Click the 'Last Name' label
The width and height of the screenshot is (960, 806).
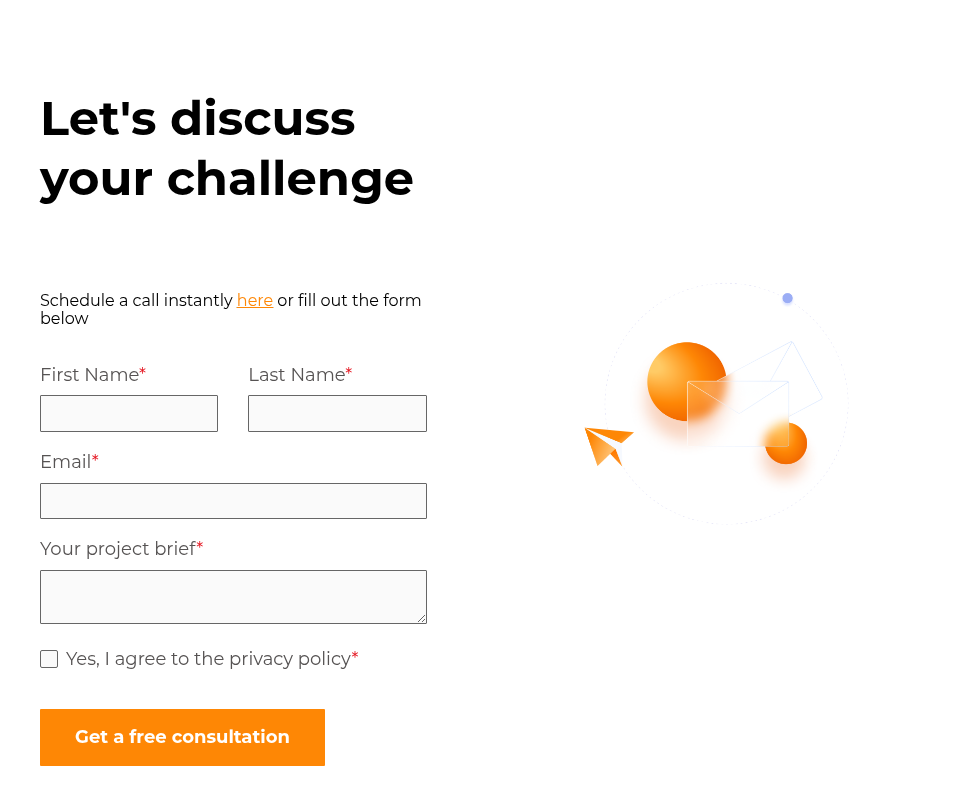click(x=296, y=375)
